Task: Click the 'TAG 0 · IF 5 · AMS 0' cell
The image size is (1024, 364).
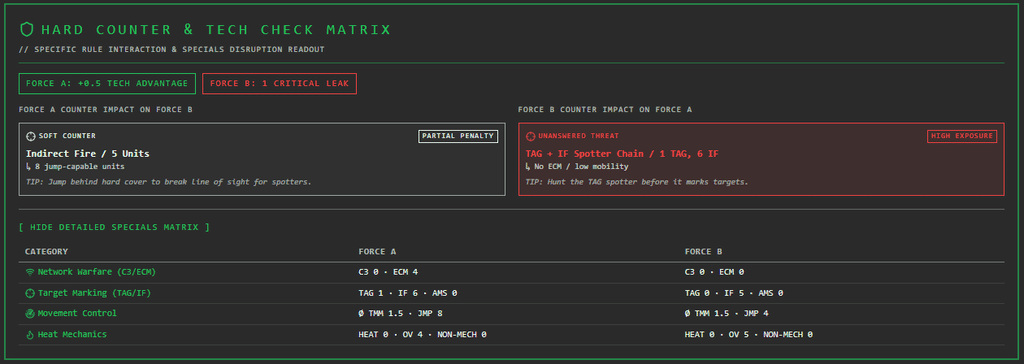Action: pyautogui.click(x=734, y=293)
